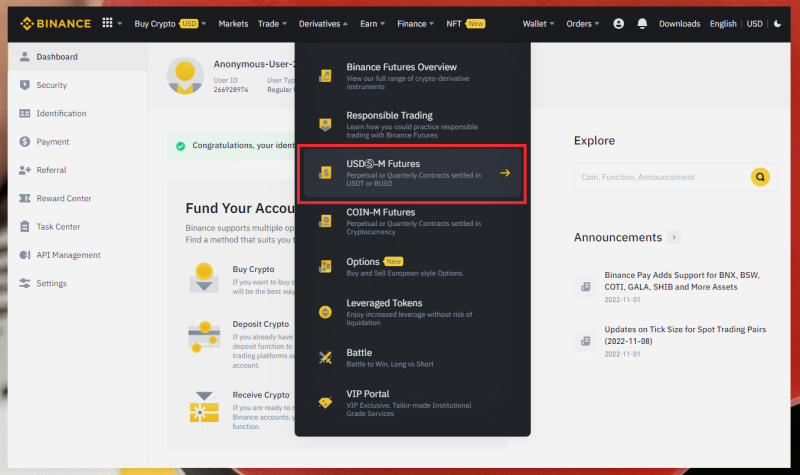The width and height of the screenshot is (800, 475).
Task: Click the Deposit Crypto card icon
Action: click(x=204, y=337)
